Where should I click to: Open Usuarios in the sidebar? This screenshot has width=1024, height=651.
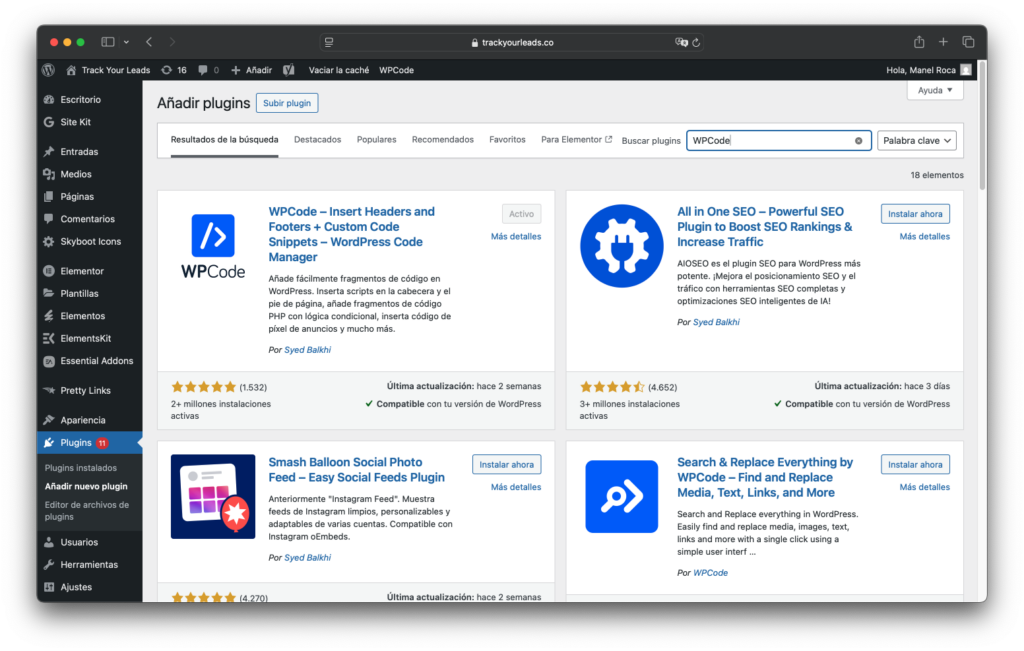coord(79,542)
